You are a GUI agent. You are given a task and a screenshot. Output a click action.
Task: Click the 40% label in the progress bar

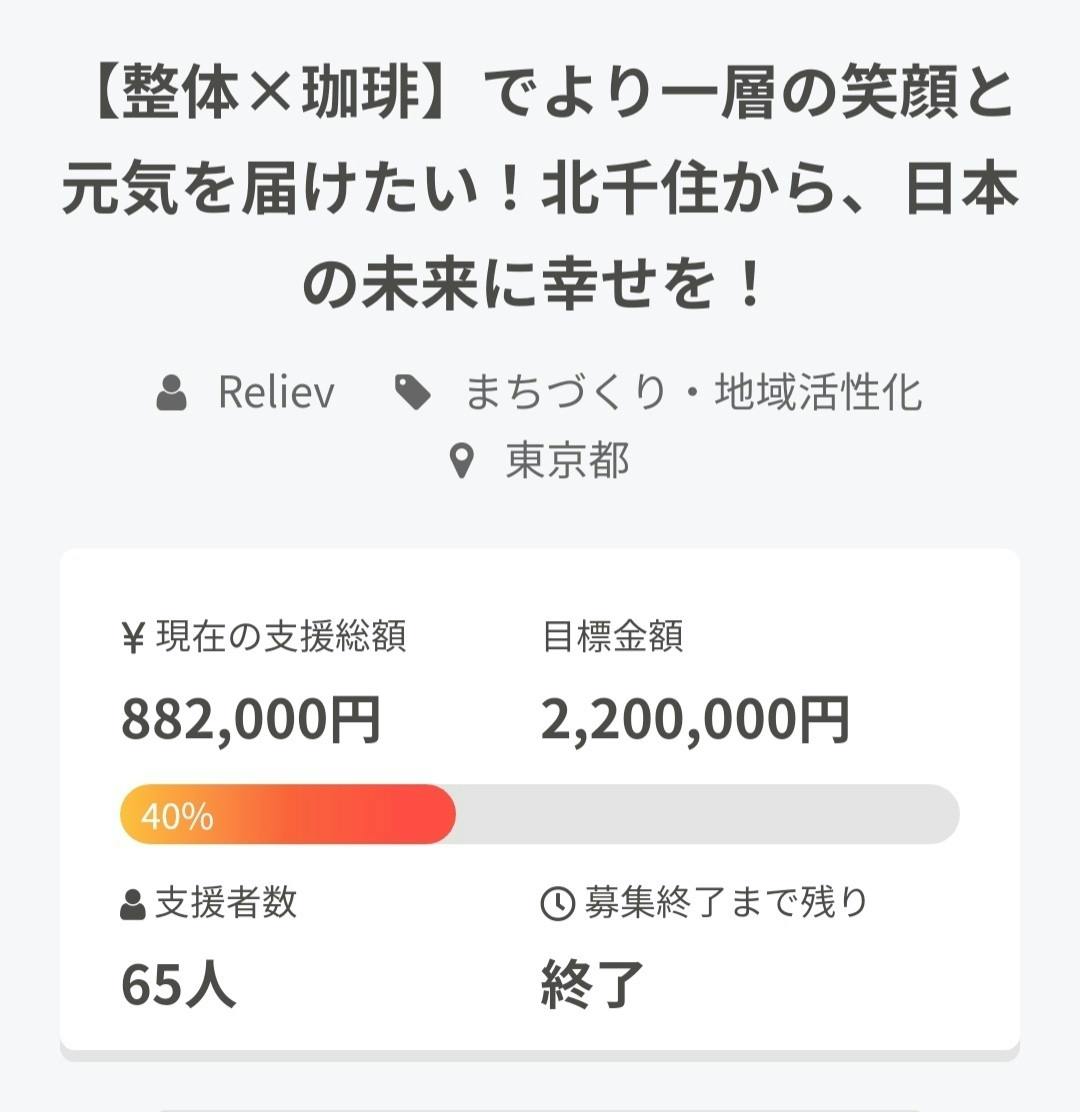click(x=177, y=817)
